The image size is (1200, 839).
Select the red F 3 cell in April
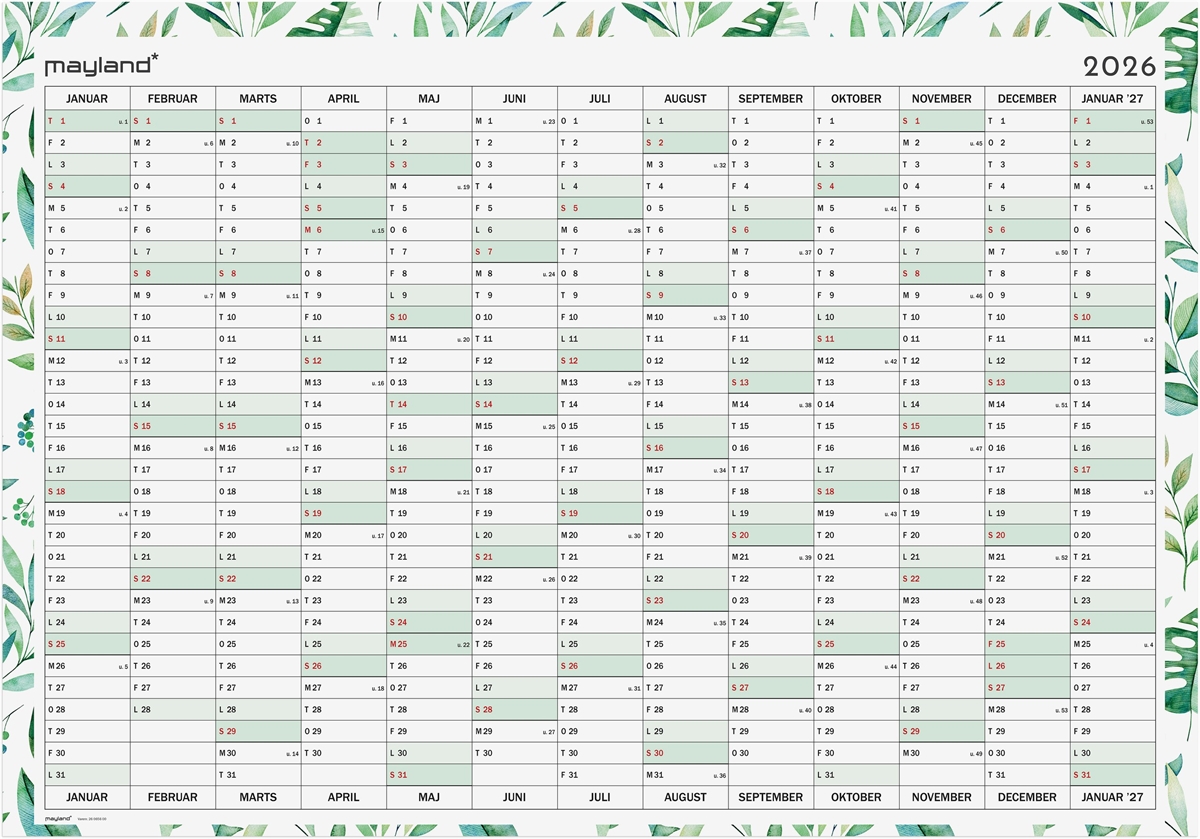(x=344, y=165)
